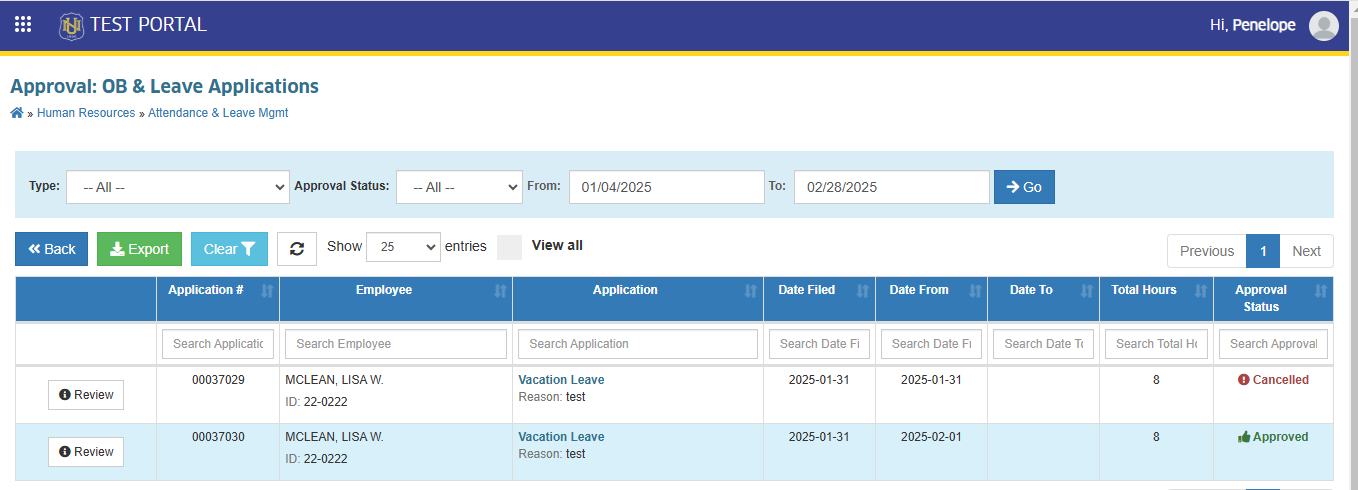1358x490 pixels.
Task: Focus the Search Date From field
Action: pos(931,344)
